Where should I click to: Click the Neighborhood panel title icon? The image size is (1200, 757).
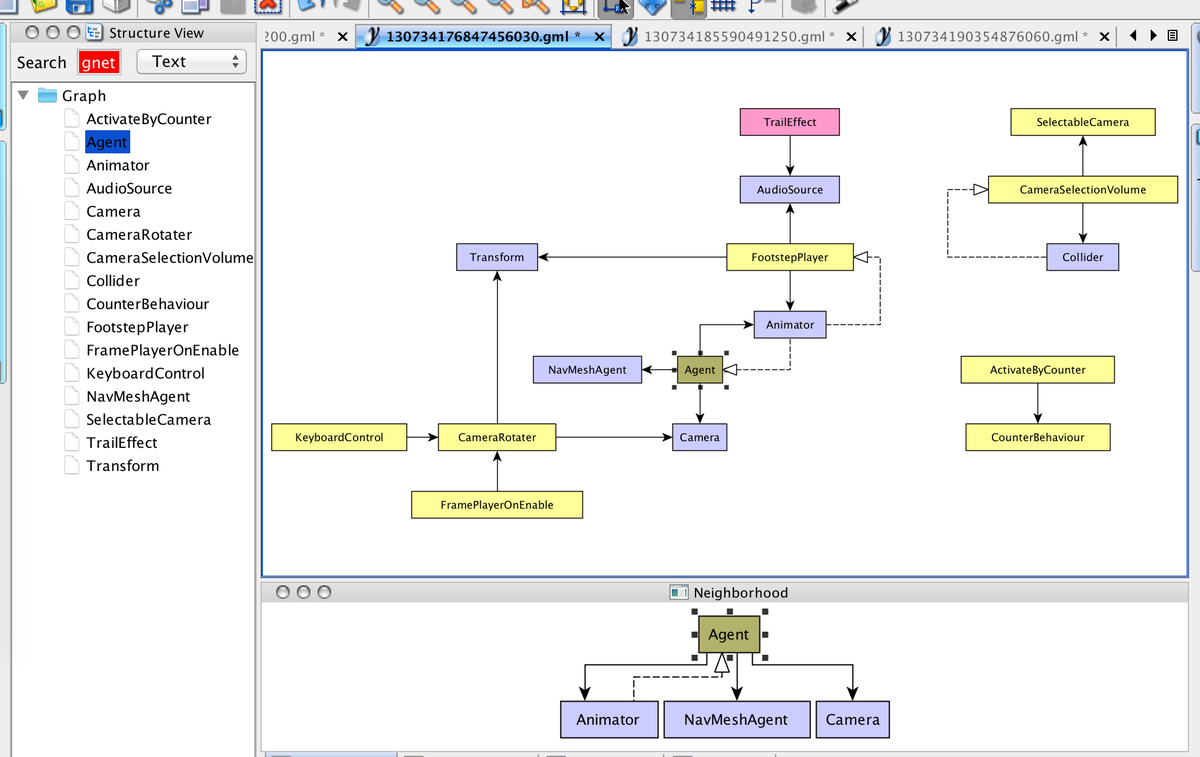pyautogui.click(x=679, y=592)
